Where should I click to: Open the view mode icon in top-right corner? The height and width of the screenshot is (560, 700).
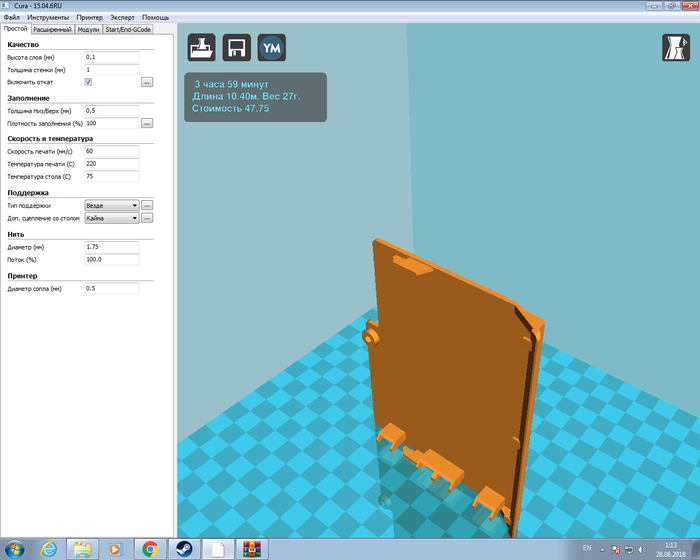[x=675, y=48]
